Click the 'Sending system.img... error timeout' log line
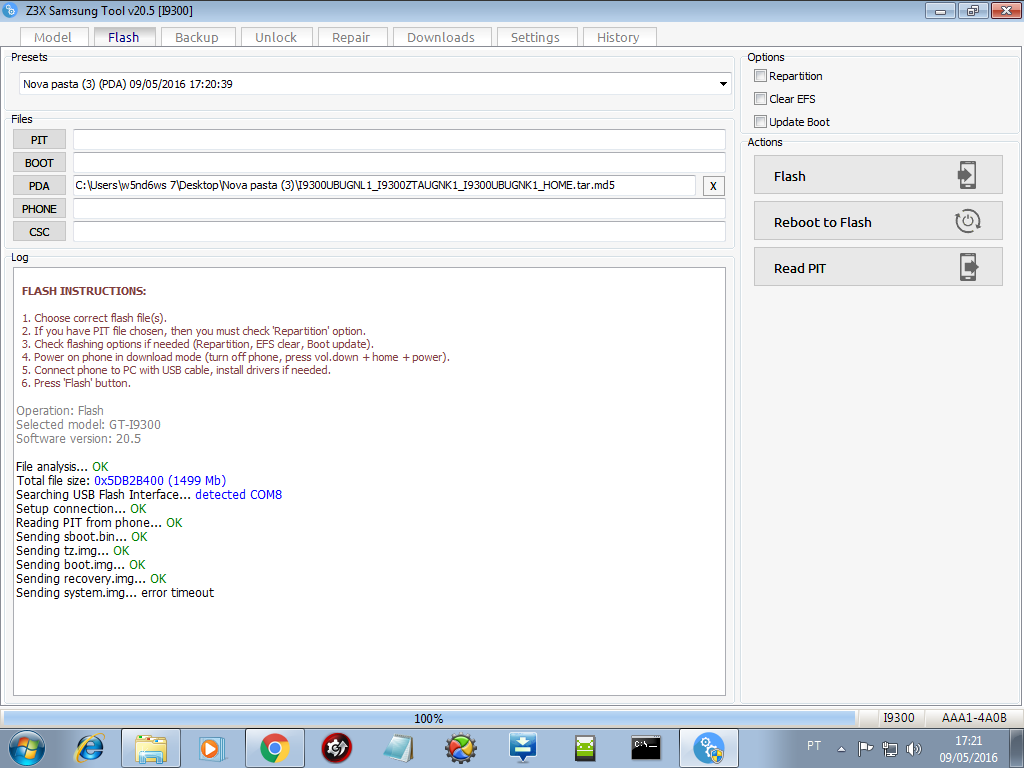Screen dimensions: 1024x768 pos(115,593)
